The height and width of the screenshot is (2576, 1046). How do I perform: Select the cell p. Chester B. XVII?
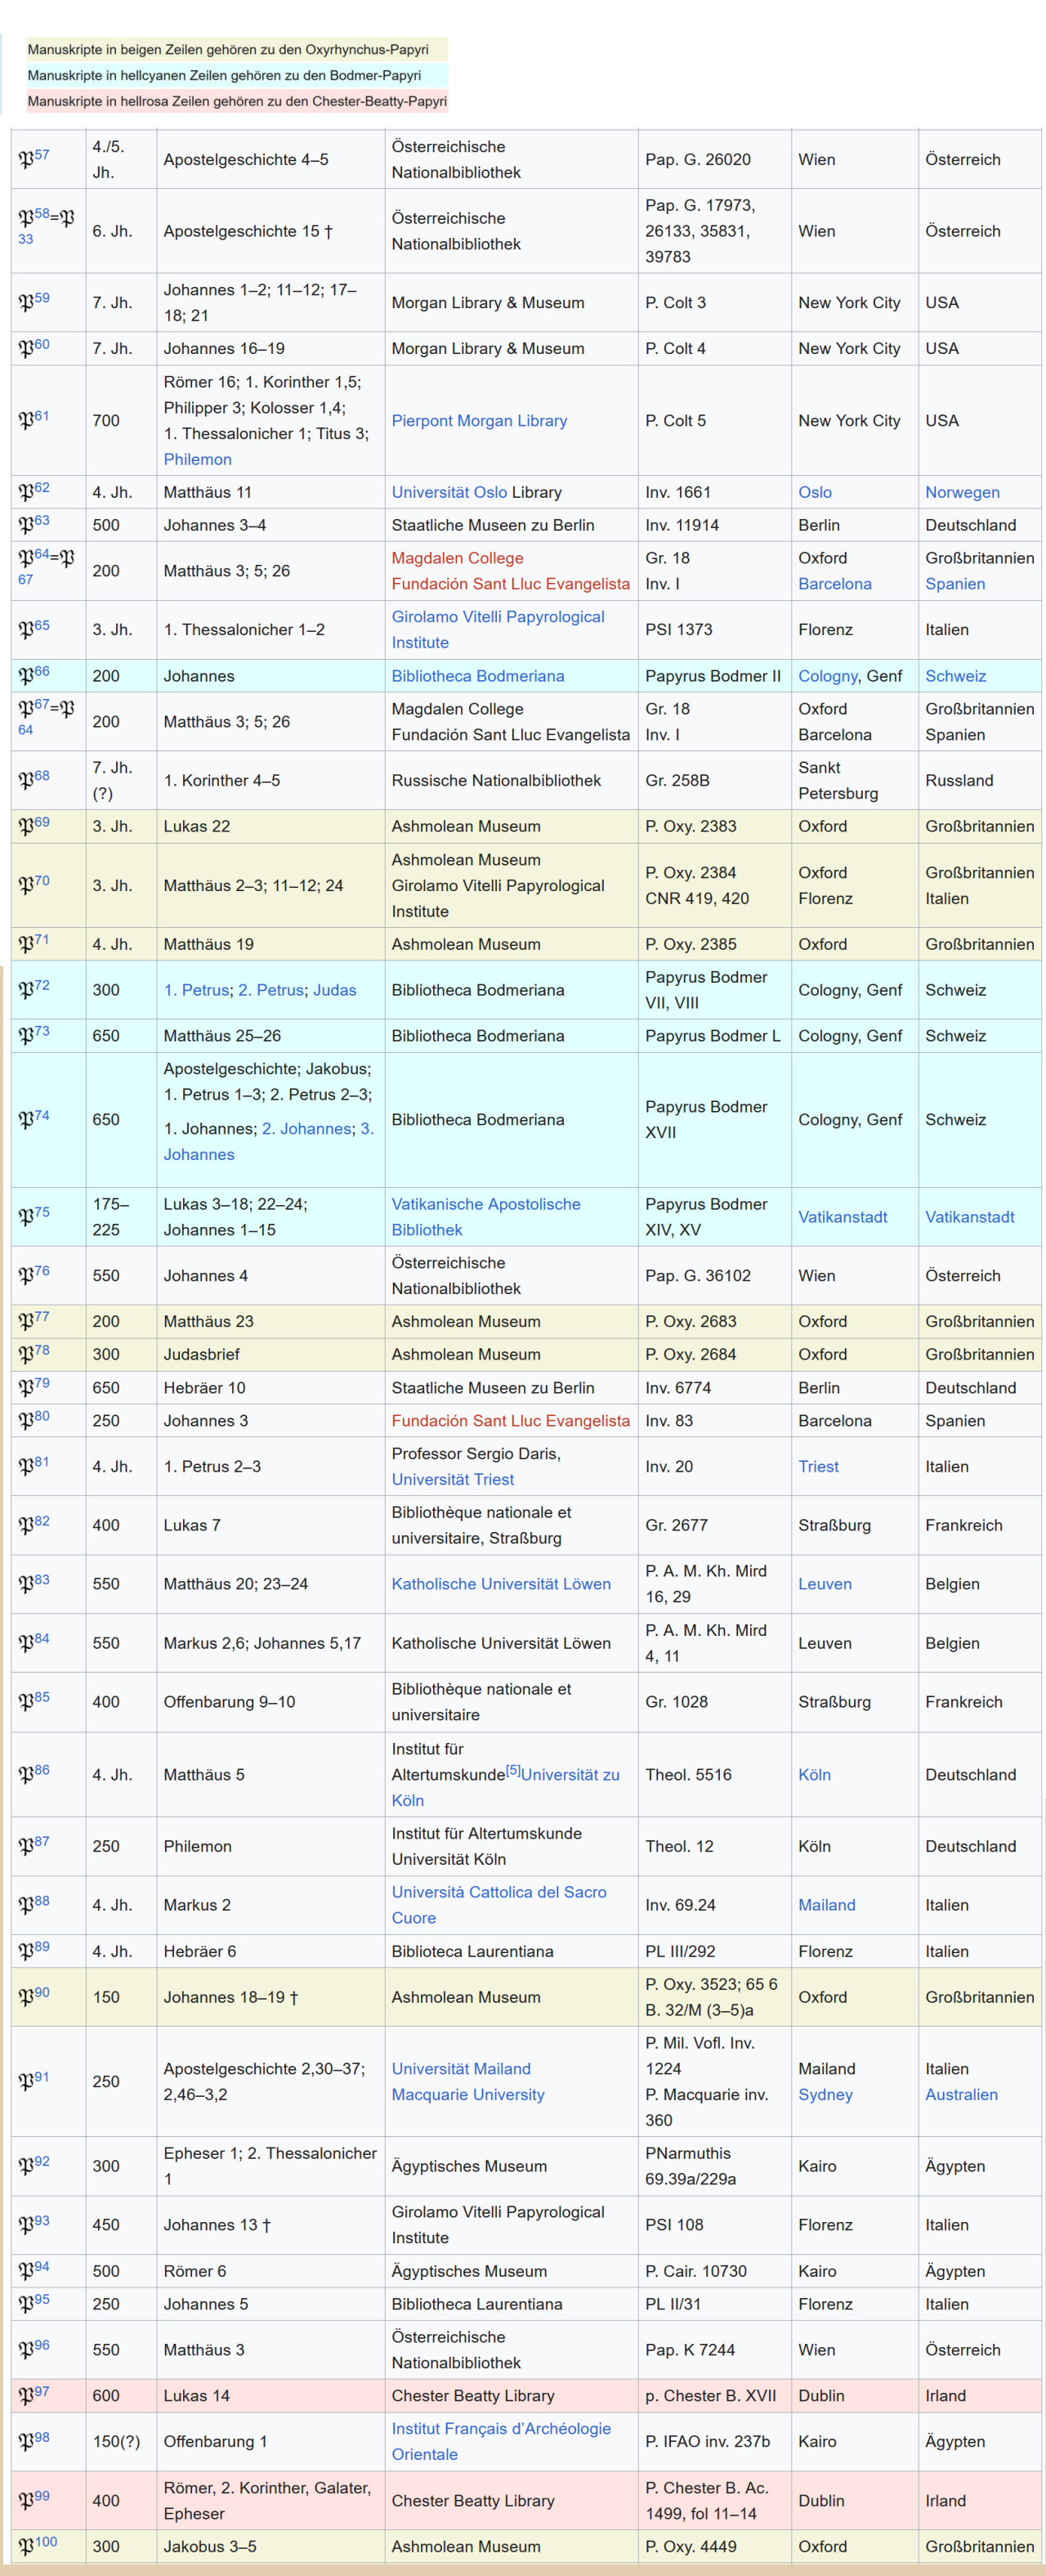tap(710, 2396)
